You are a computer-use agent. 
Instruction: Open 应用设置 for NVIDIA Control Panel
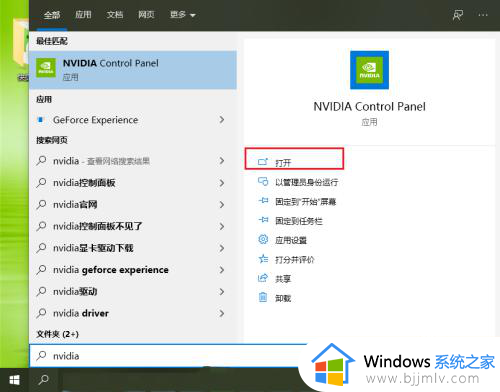[x=291, y=240]
